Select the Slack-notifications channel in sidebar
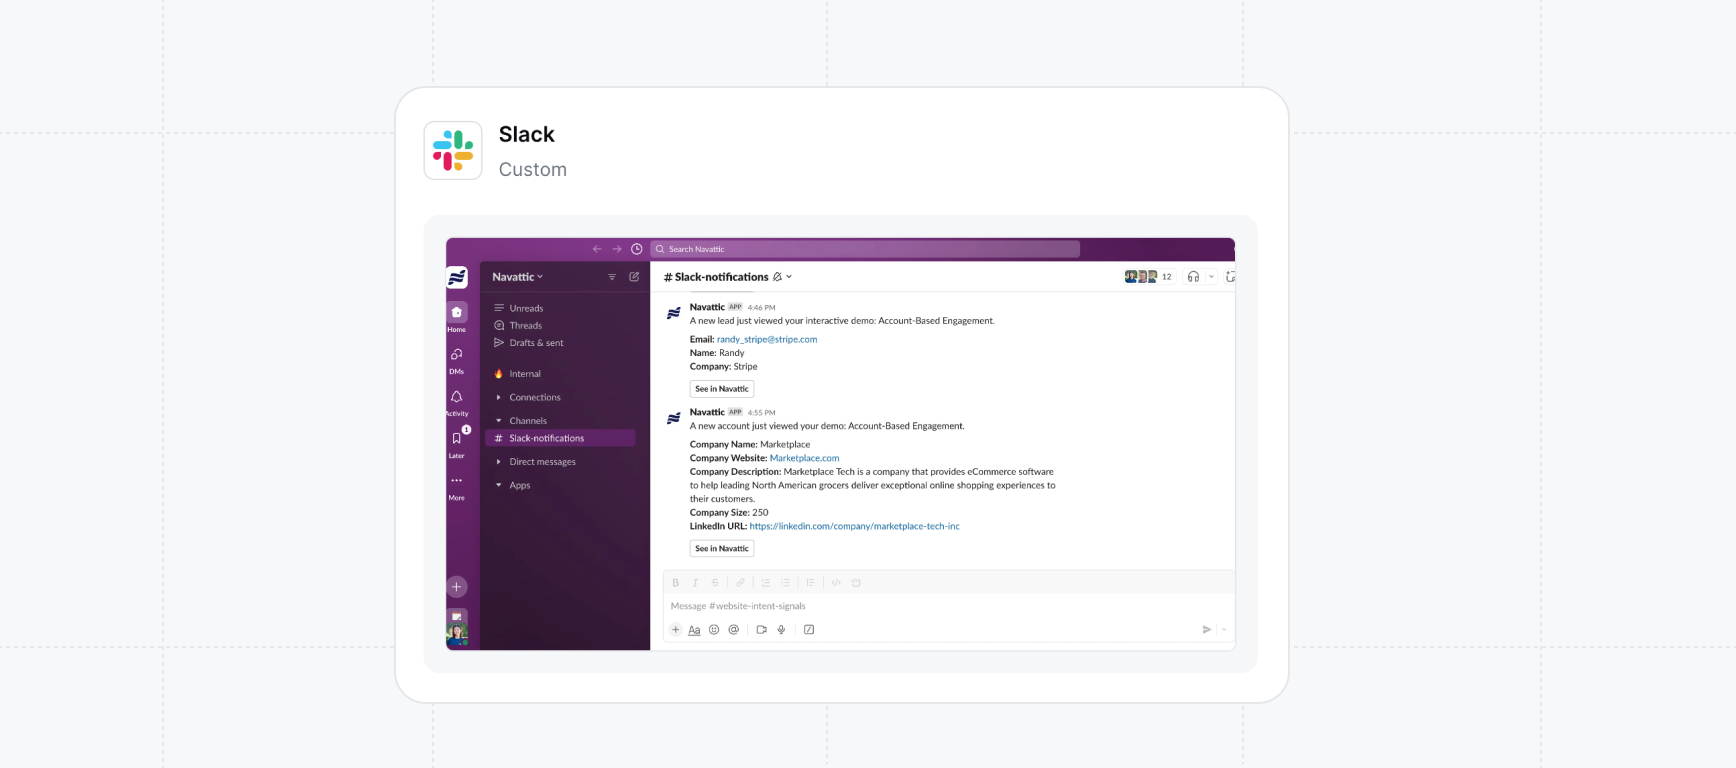 point(560,438)
